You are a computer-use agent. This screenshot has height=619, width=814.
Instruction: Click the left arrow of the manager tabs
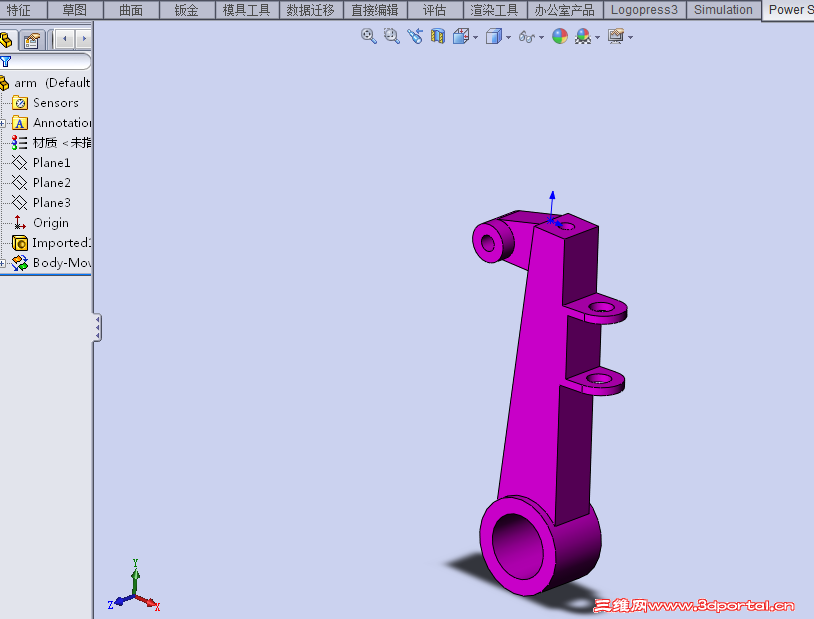click(65, 38)
